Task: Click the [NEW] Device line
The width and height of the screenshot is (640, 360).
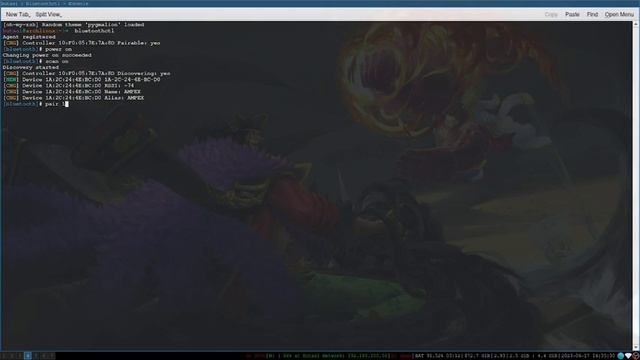Action: click(81, 80)
